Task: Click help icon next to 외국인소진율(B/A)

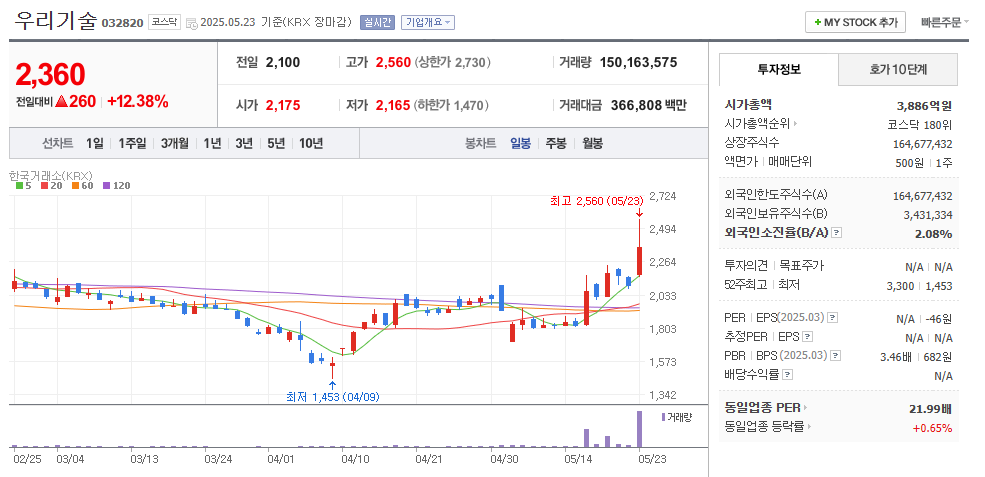Action: pyautogui.click(x=836, y=233)
